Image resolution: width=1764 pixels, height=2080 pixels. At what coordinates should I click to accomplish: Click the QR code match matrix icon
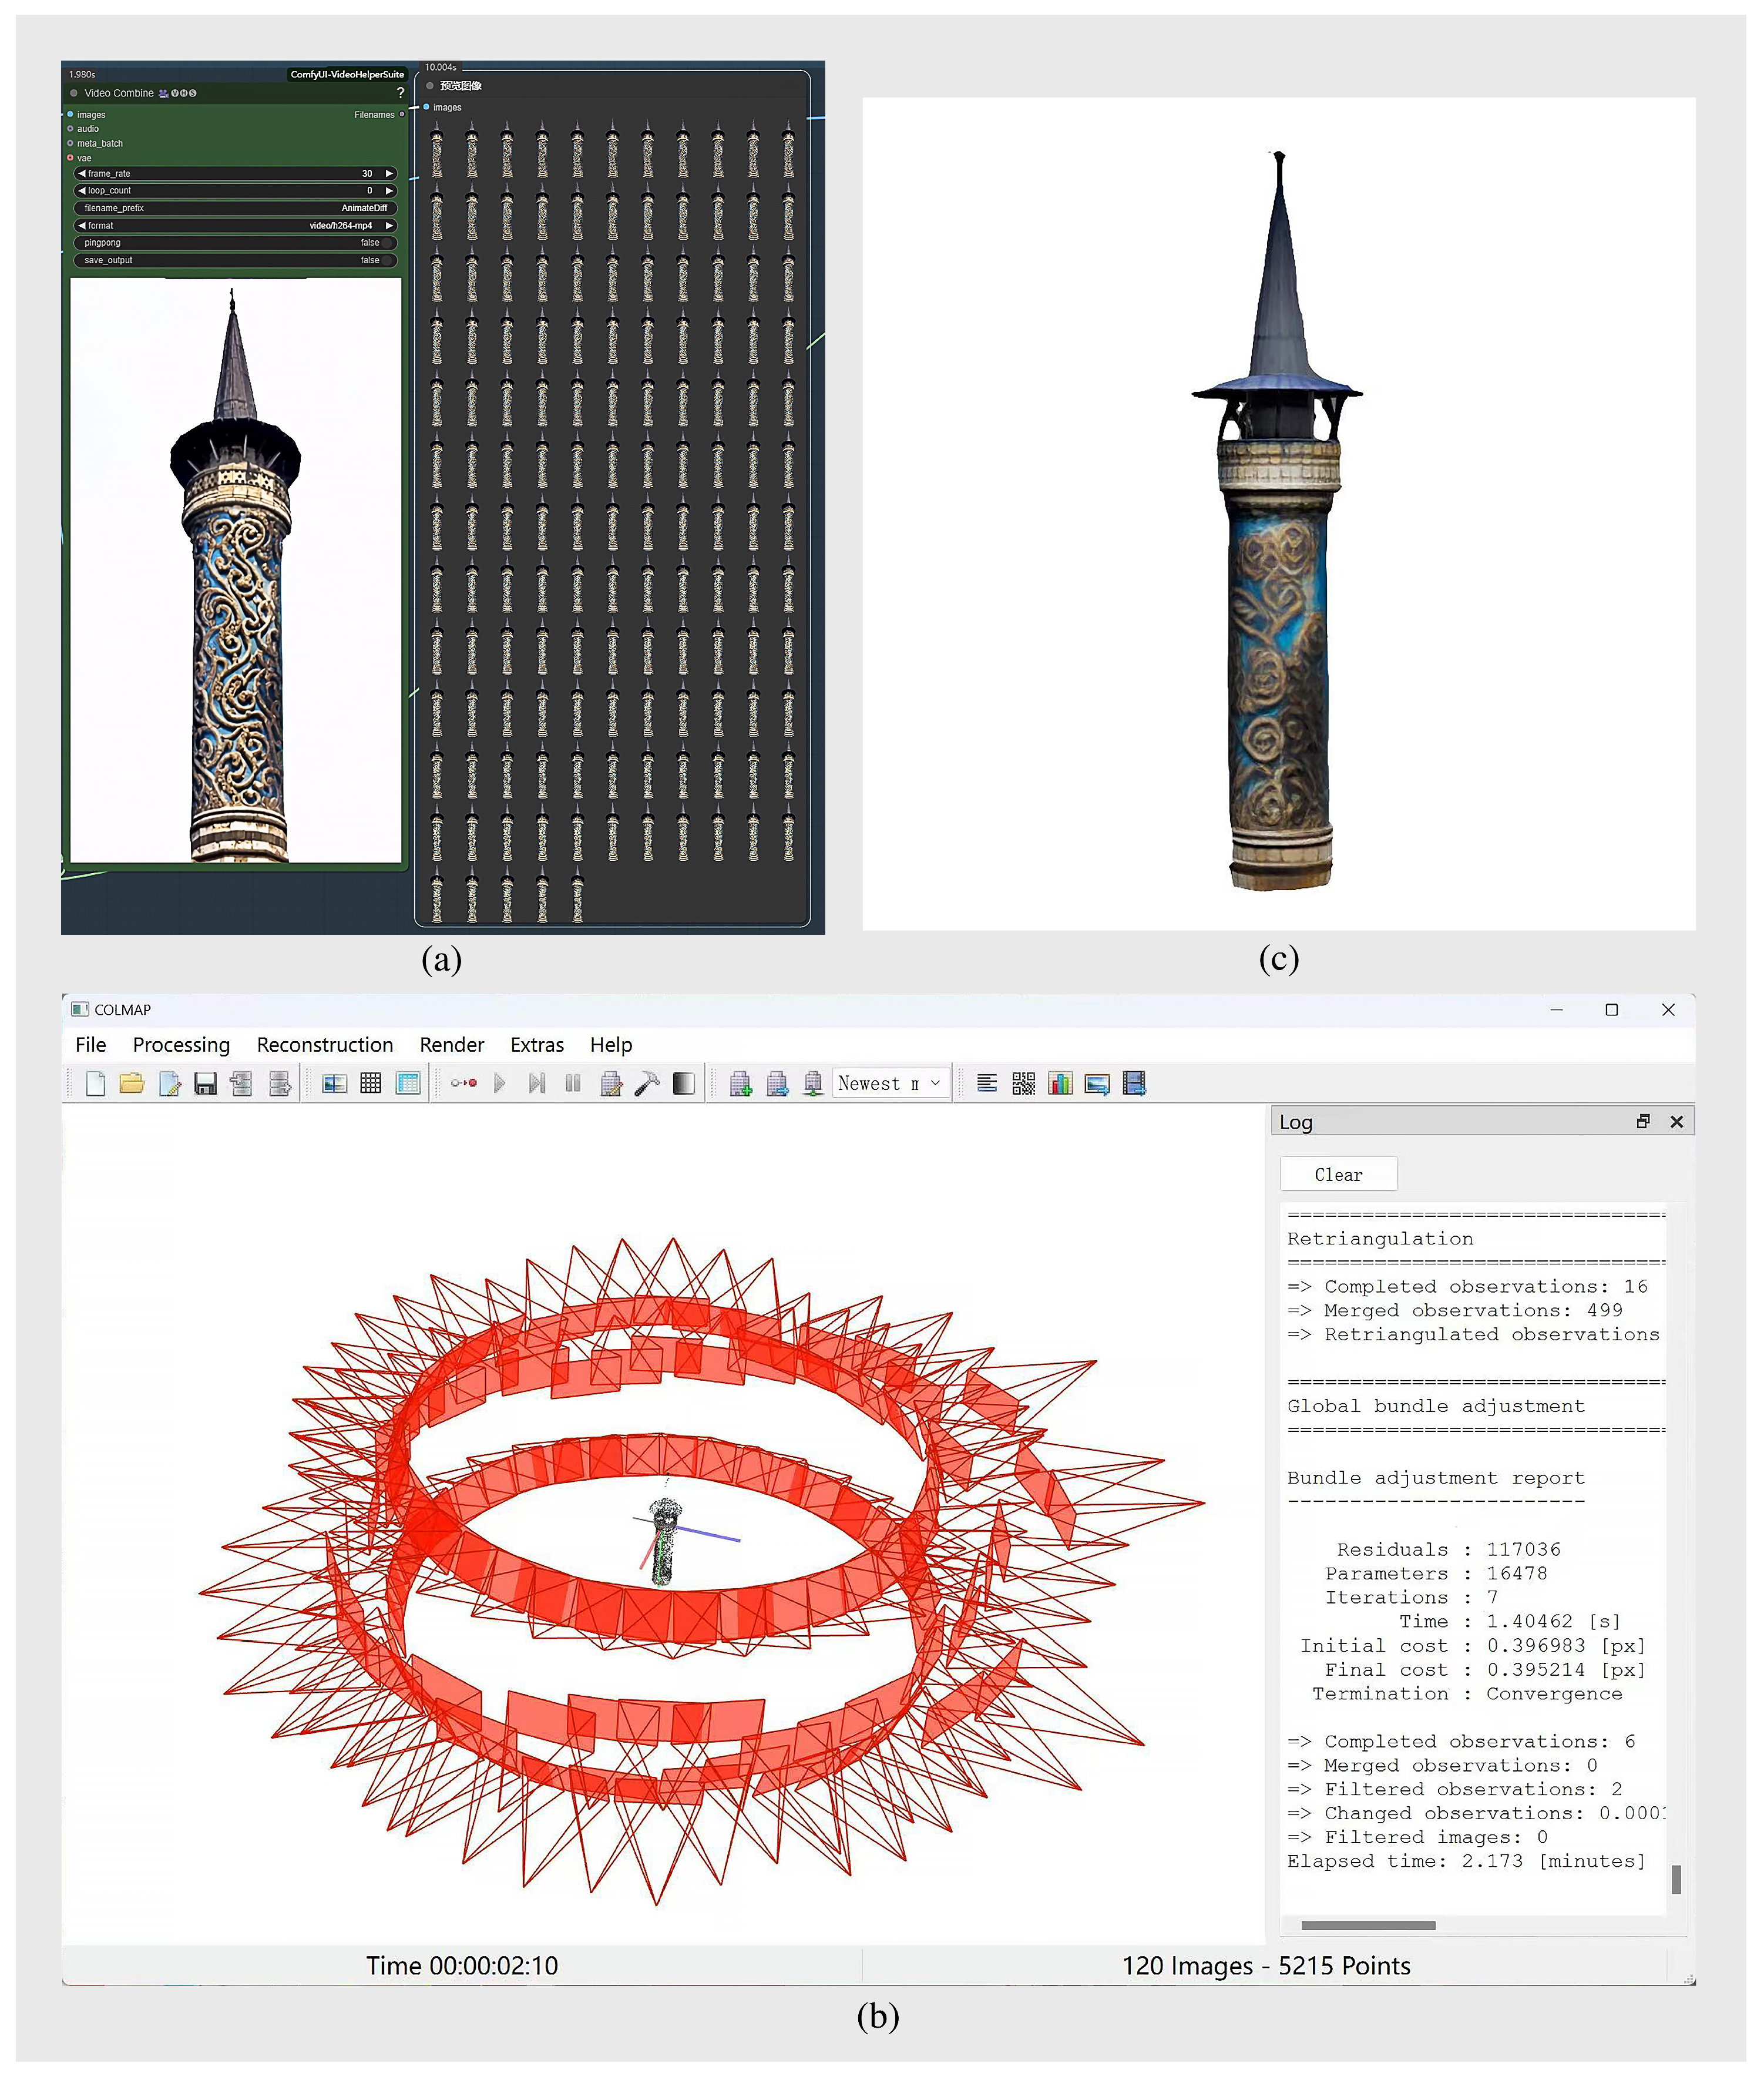(1023, 1083)
